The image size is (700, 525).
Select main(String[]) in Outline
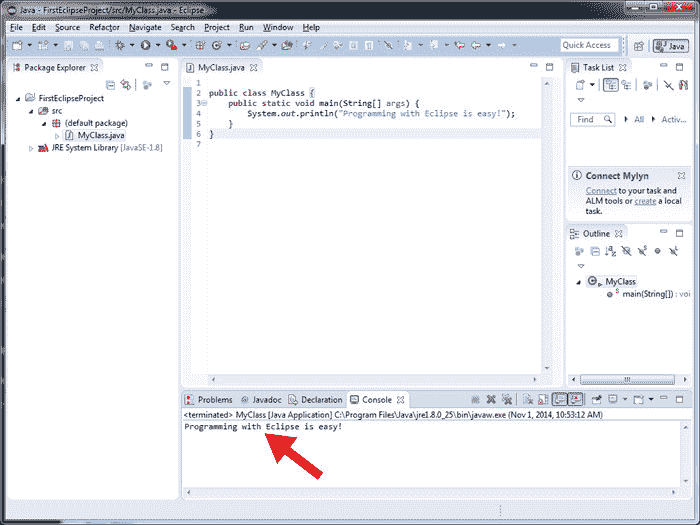(647, 294)
